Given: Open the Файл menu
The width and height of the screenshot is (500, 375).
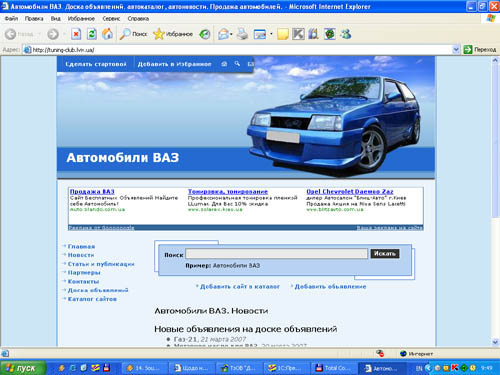Looking at the screenshot, I should tap(11, 19).
